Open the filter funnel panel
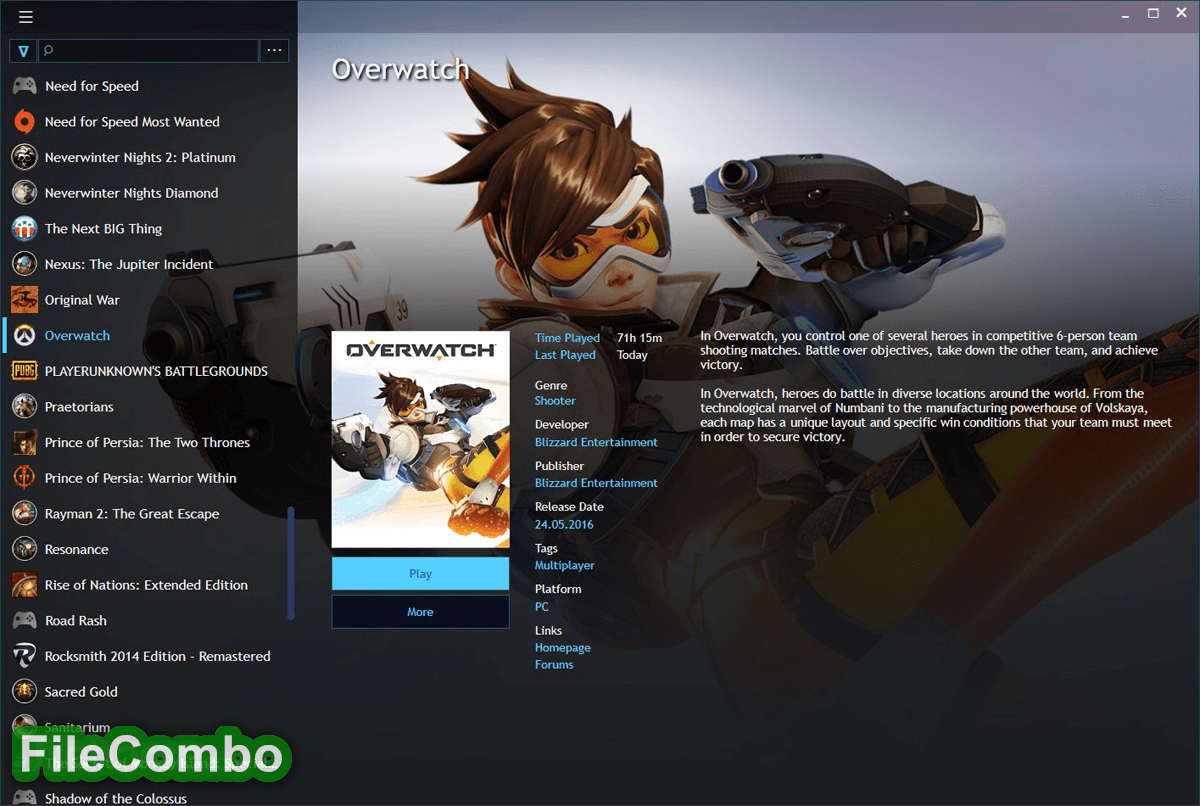The height and width of the screenshot is (806, 1200). (23, 50)
